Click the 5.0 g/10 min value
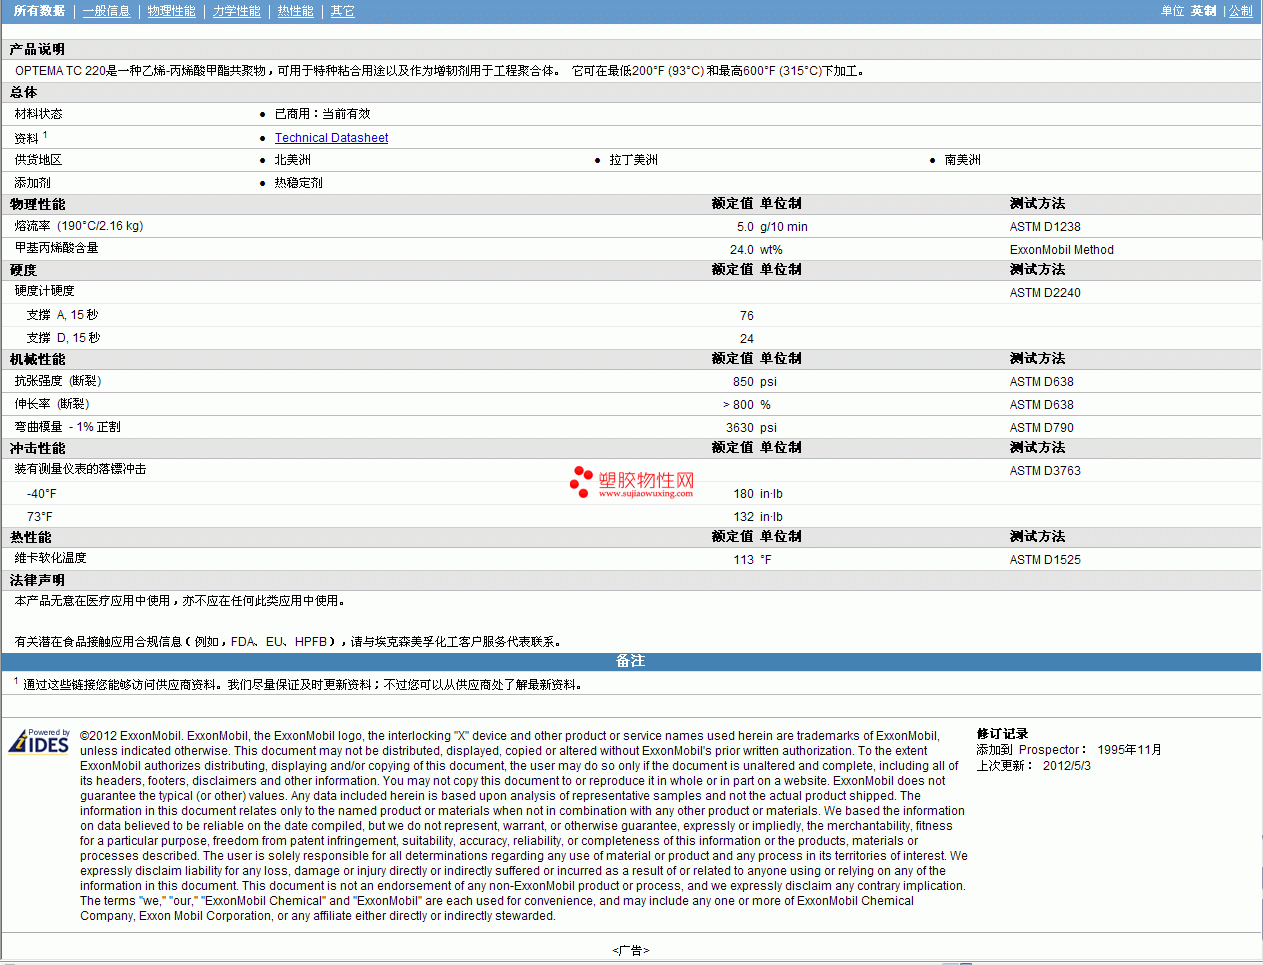The width and height of the screenshot is (1263, 965). (771, 227)
